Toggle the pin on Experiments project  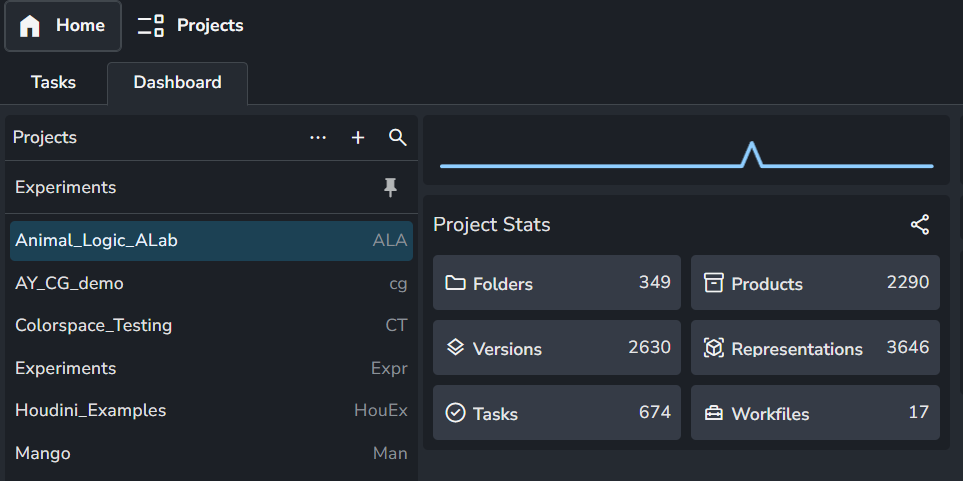click(x=390, y=188)
